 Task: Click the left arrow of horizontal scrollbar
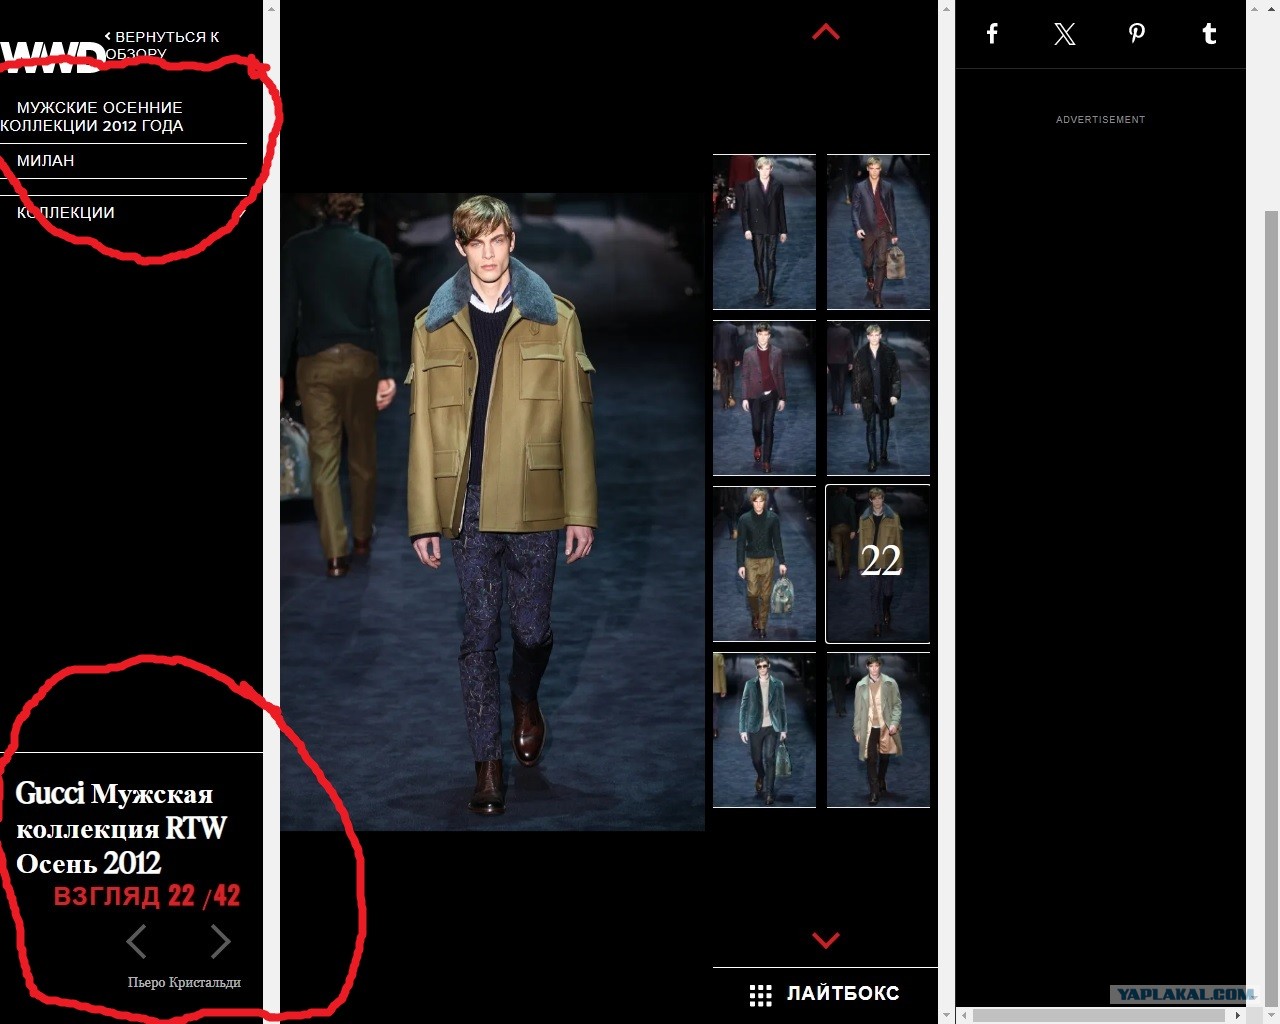[x=963, y=1016]
